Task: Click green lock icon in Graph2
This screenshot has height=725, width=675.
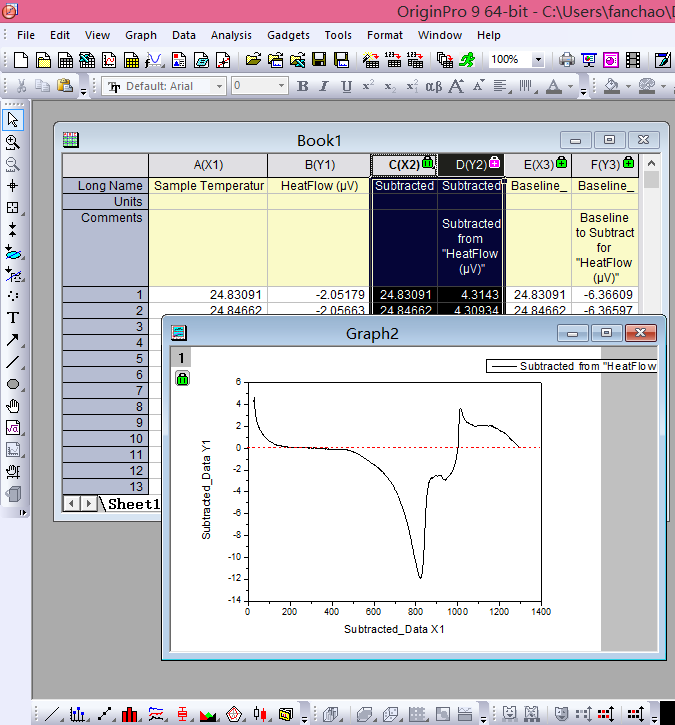Action: (x=182, y=379)
